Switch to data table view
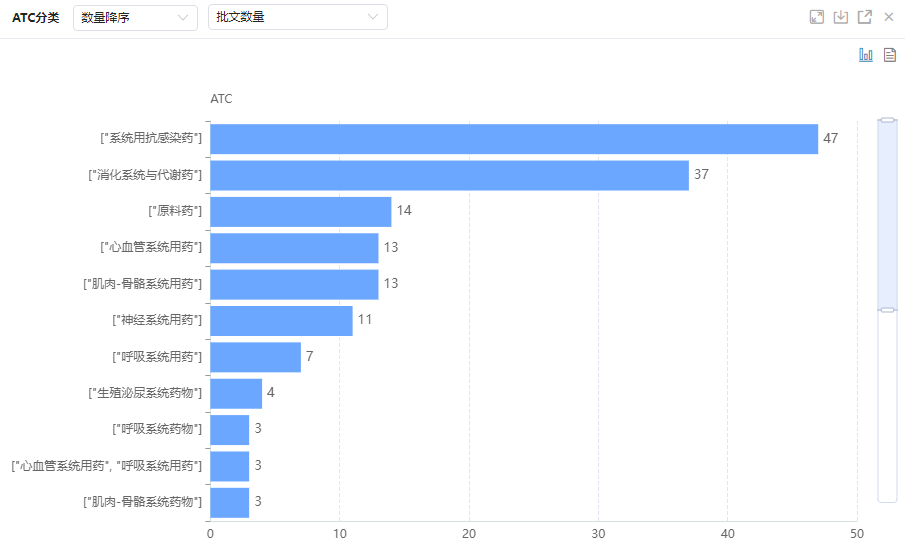 tap(889, 55)
